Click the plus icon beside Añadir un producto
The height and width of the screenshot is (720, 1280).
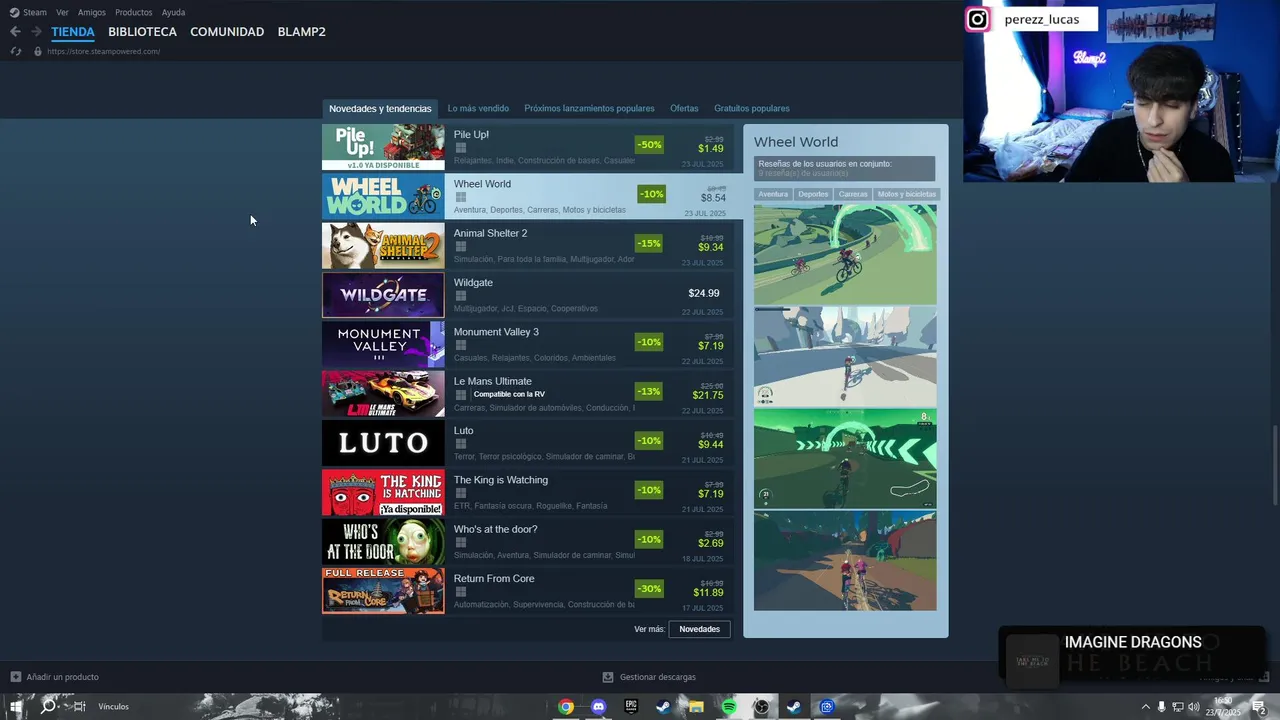click(15, 677)
